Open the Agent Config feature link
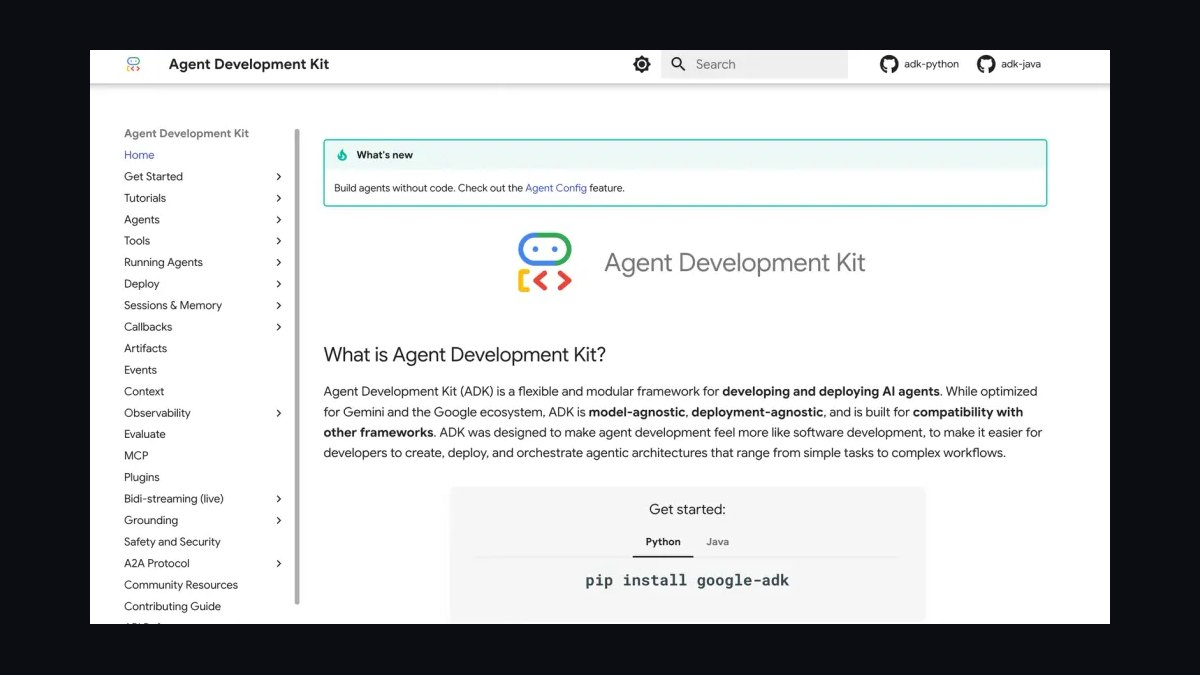1200x675 pixels. [556, 188]
